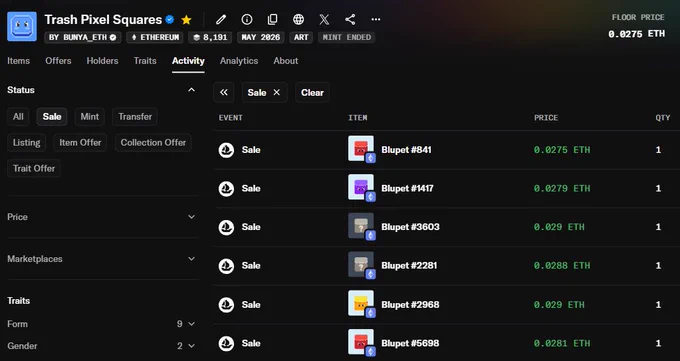Viewport: 680px width, 361px height.
Task: Switch to the Offers tab
Action: pyautogui.click(x=58, y=61)
